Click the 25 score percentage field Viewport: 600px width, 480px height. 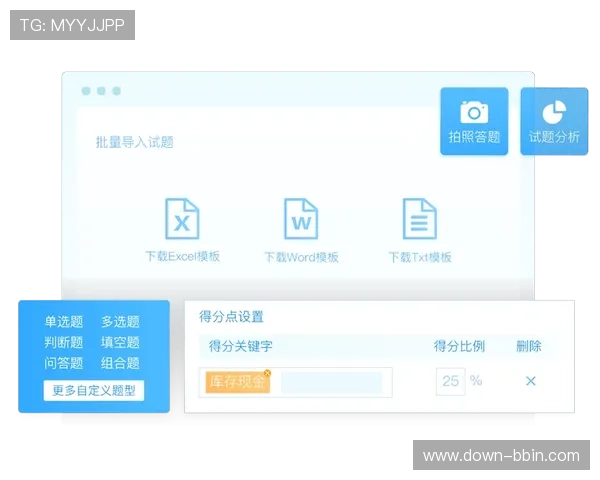click(451, 381)
